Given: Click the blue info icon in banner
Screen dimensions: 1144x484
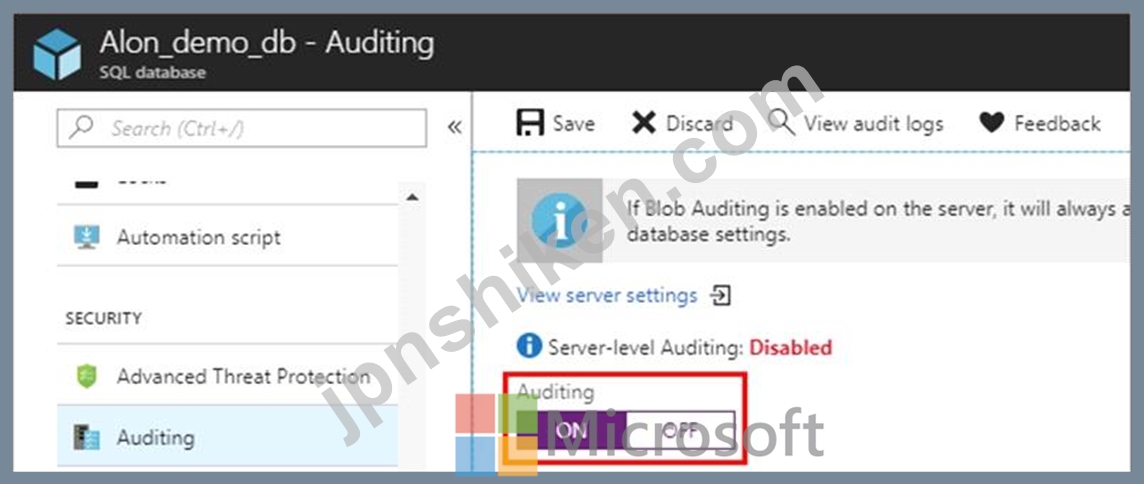Looking at the screenshot, I should click(560, 220).
